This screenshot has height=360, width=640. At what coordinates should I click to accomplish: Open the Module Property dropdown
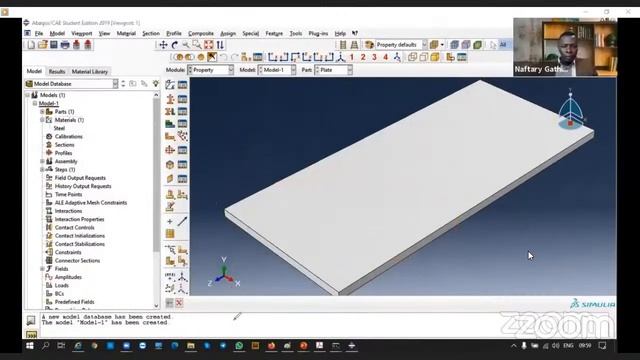click(x=210, y=70)
